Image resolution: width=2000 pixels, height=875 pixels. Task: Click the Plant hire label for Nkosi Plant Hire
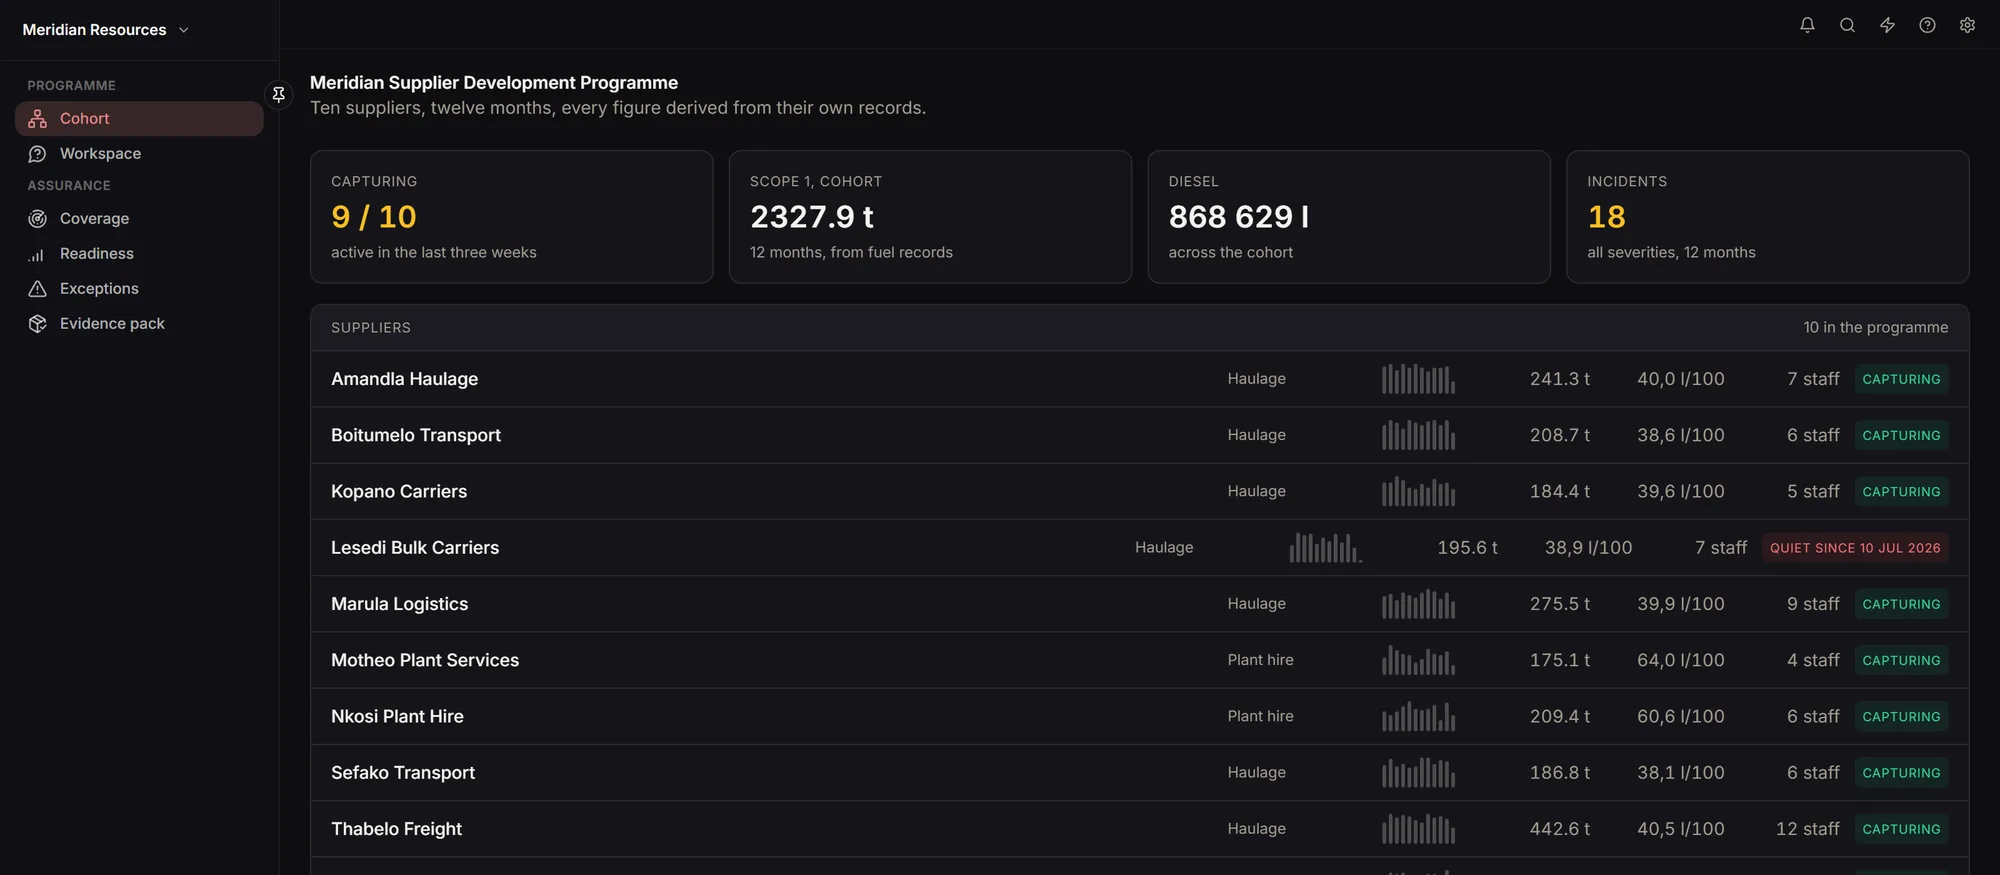[1260, 717]
